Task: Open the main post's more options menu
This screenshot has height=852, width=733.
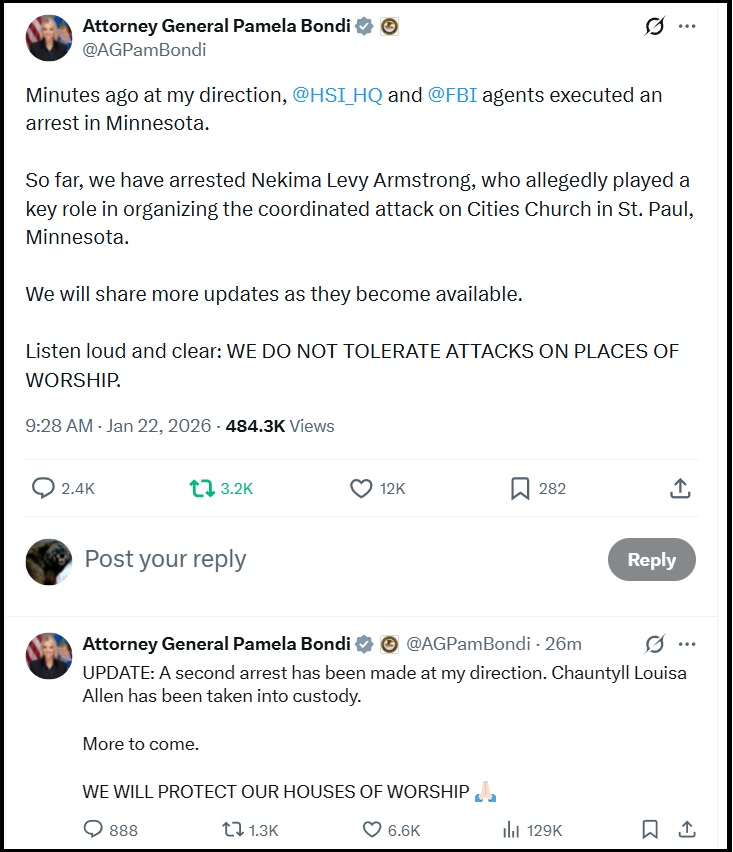Action: coord(687,27)
